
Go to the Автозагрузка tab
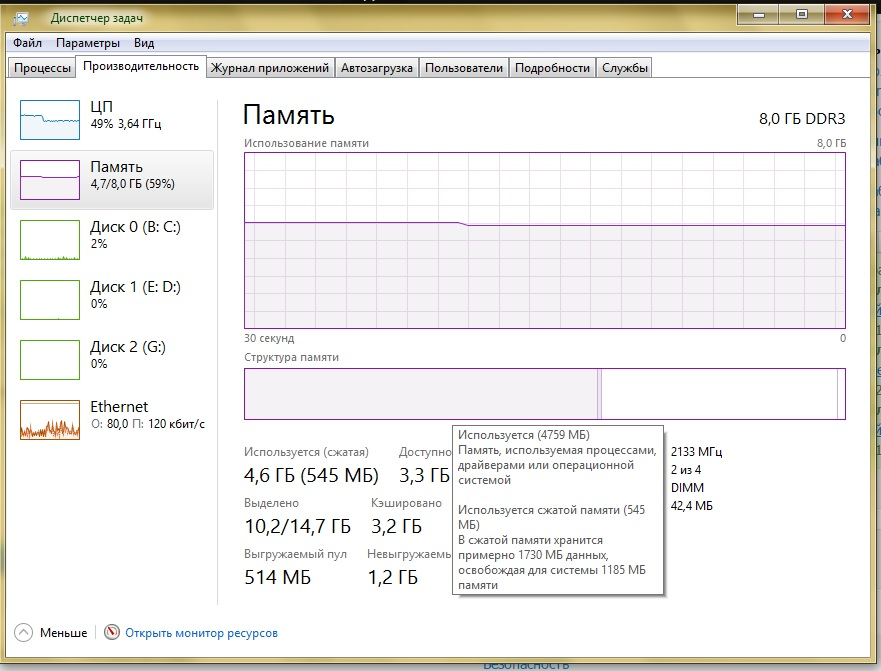(x=376, y=68)
